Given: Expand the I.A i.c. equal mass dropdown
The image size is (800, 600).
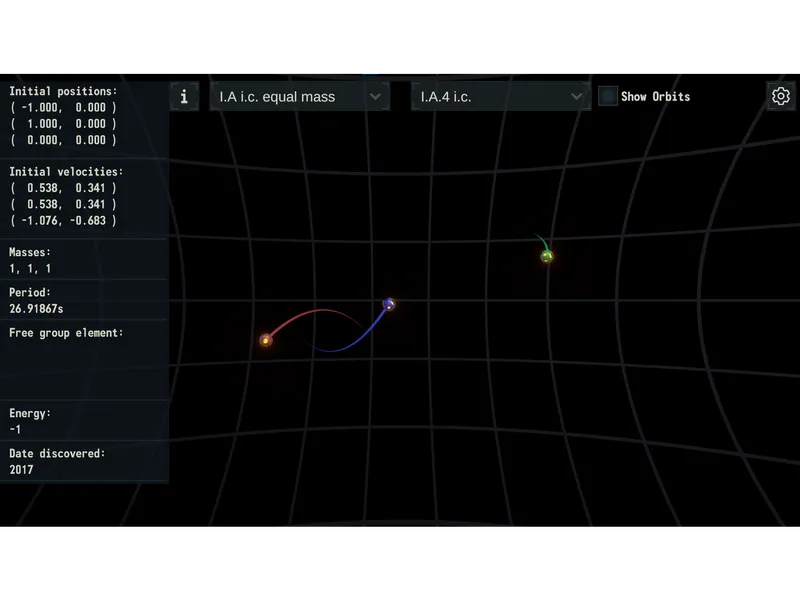Looking at the screenshot, I should coord(300,96).
